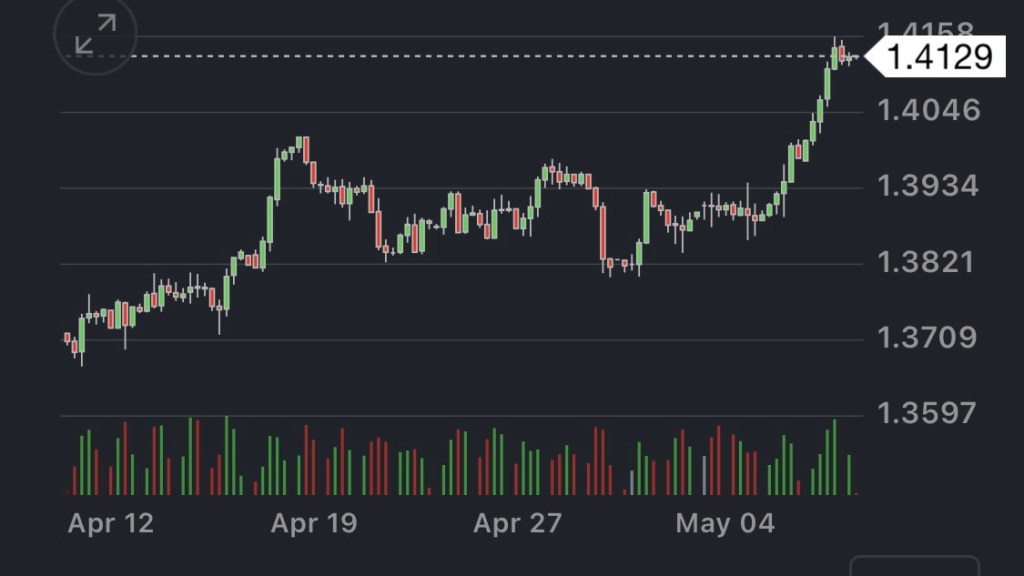The width and height of the screenshot is (1024, 576).
Task: Click the 1.4129 current price tag
Action: [939, 57]
